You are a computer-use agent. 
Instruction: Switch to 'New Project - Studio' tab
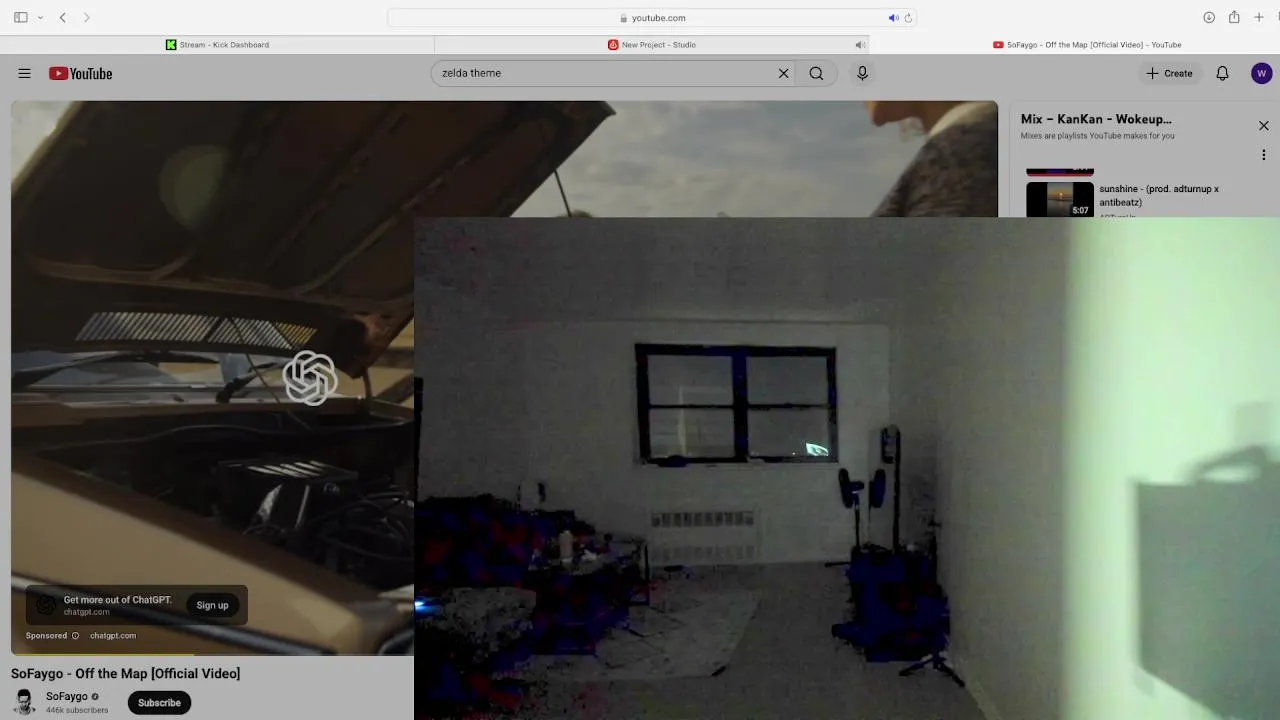pyautogui.click(x=652, y=44)
